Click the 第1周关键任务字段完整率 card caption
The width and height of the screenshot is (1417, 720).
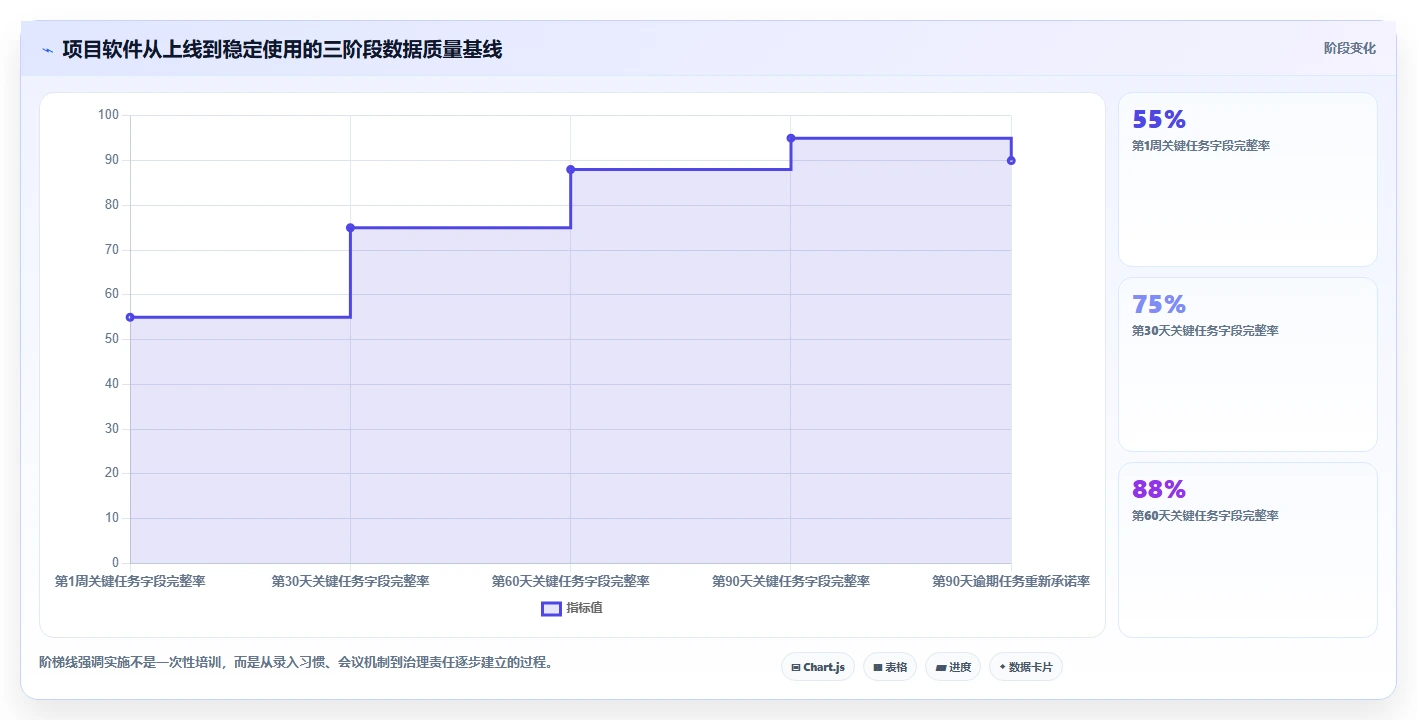click(1201, 146)
